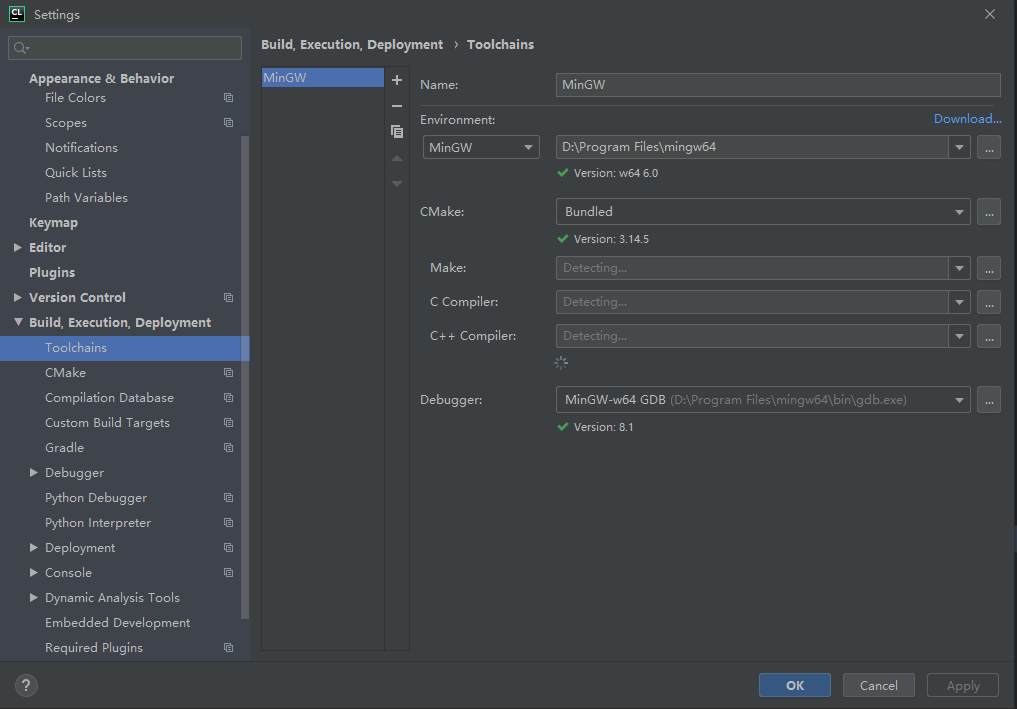Add a new toolchain with plus icon

397,80
